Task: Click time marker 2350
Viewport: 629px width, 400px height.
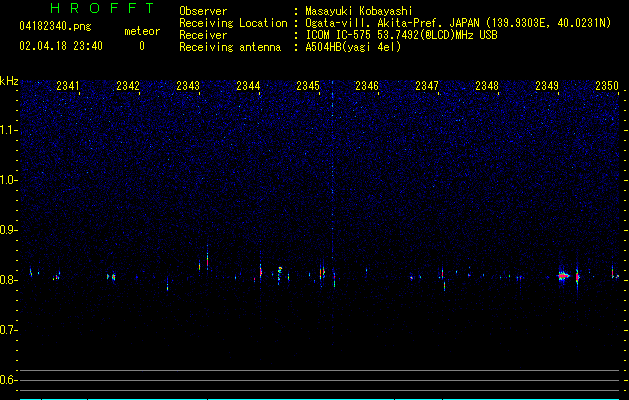Action: [607, 86]
